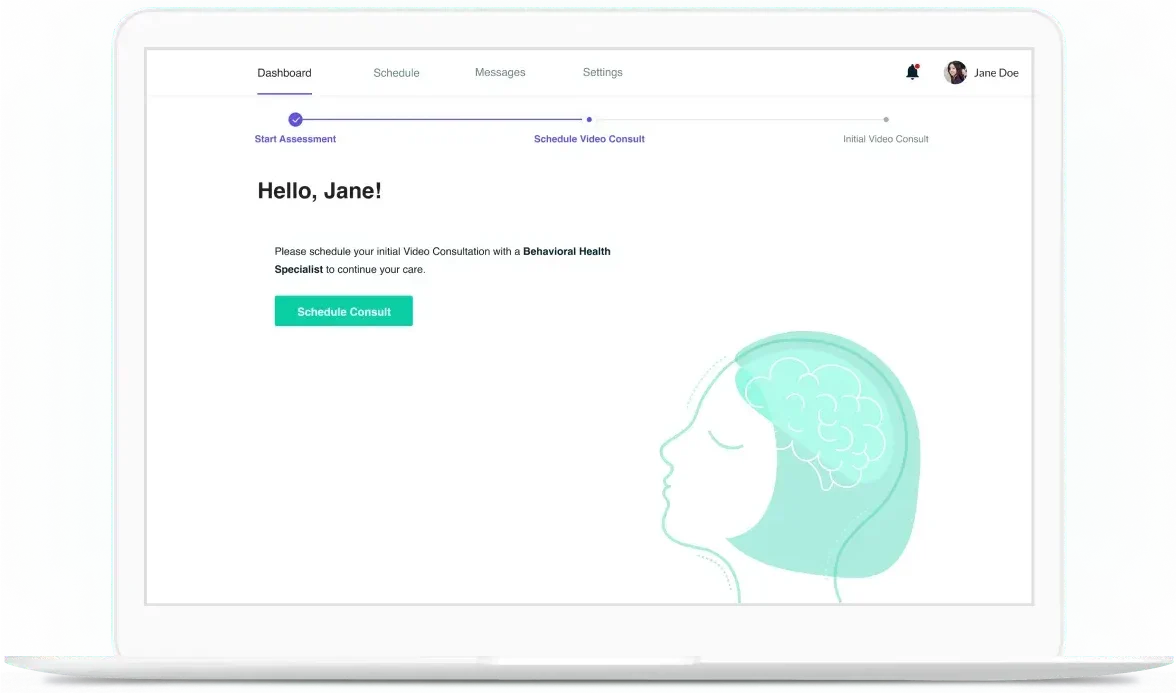Image resolution: width=1176 pixels, height=693 pixels.
Task: Select the Initial Video Consult step dot
Action: pyautogui.click(x=886, y=119)
